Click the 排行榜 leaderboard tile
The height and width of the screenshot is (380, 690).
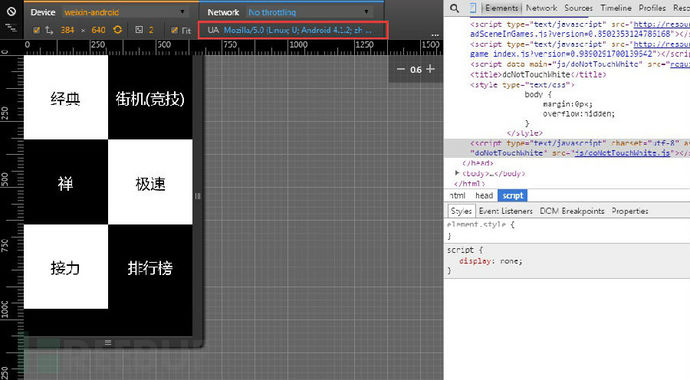click(150, 267)
